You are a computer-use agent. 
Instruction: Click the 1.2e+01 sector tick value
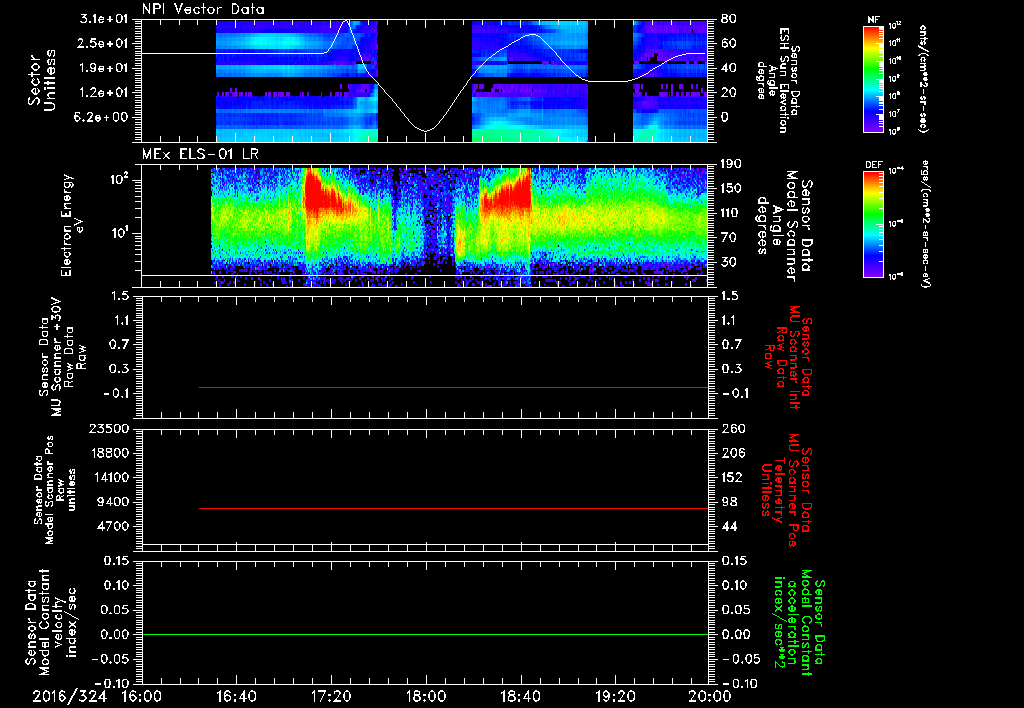coord(106,93)
